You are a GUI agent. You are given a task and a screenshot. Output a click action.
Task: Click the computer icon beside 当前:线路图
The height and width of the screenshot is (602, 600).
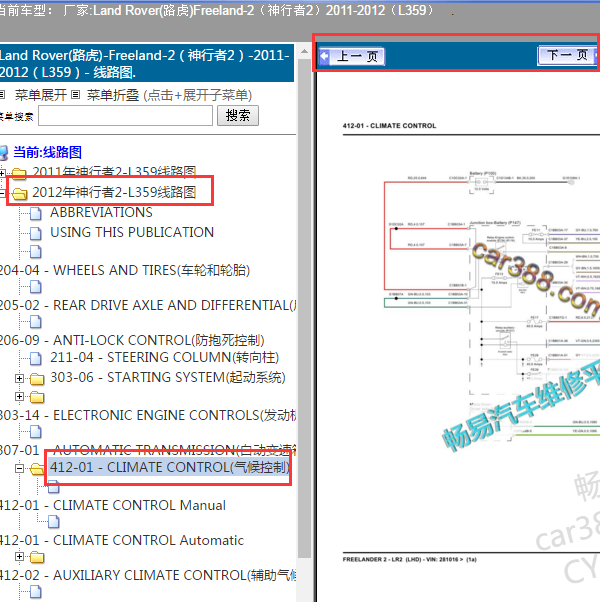[x=3, y=152]
